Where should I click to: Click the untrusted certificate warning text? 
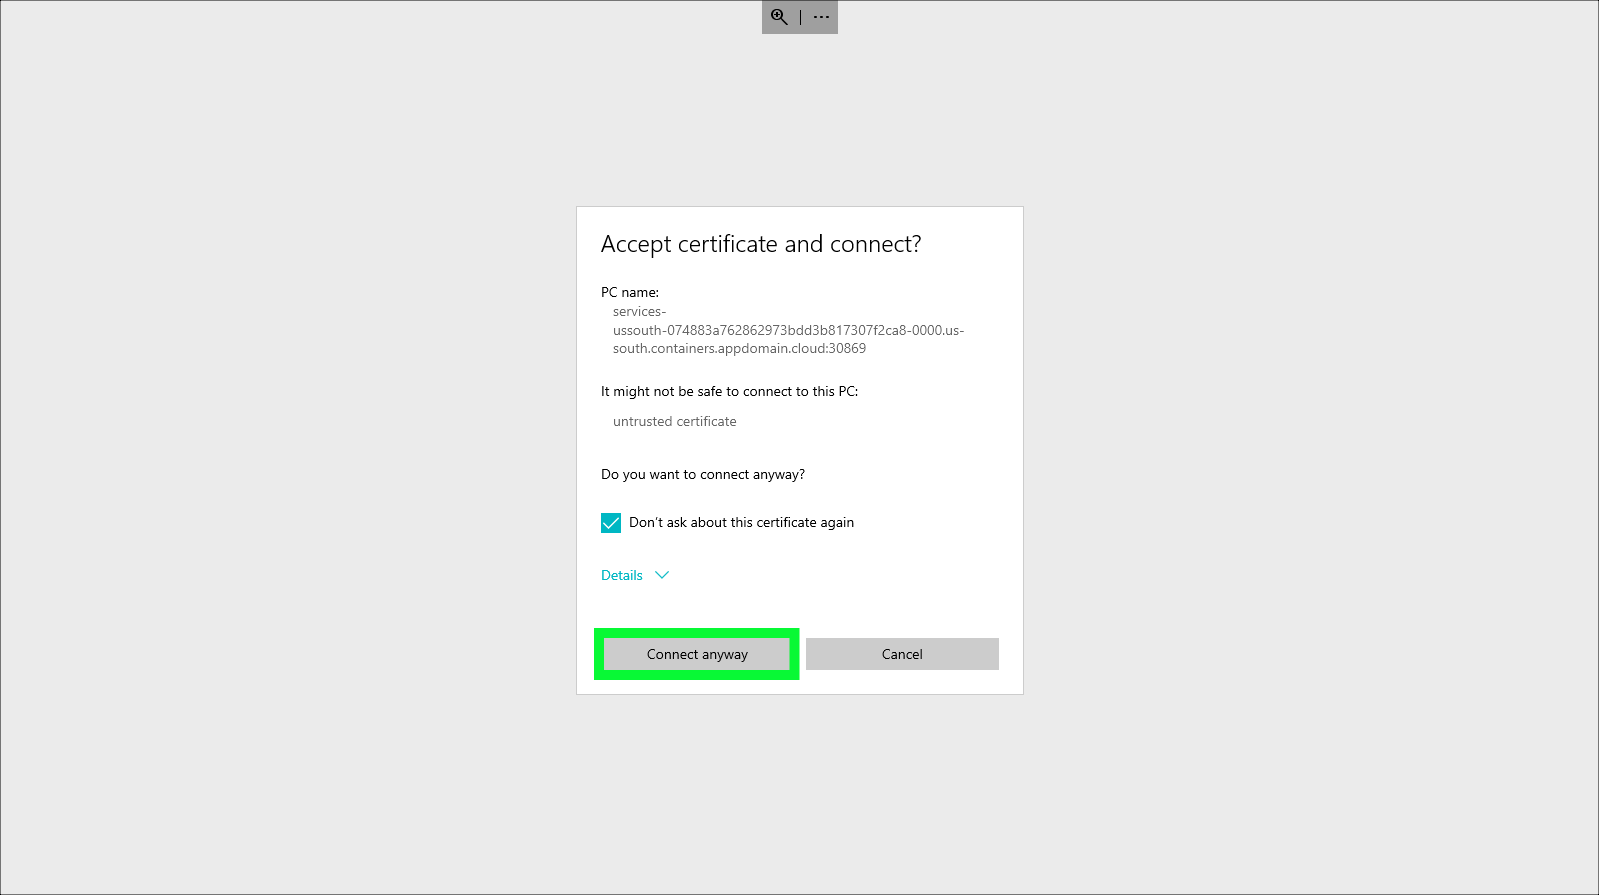click(674, 422)
